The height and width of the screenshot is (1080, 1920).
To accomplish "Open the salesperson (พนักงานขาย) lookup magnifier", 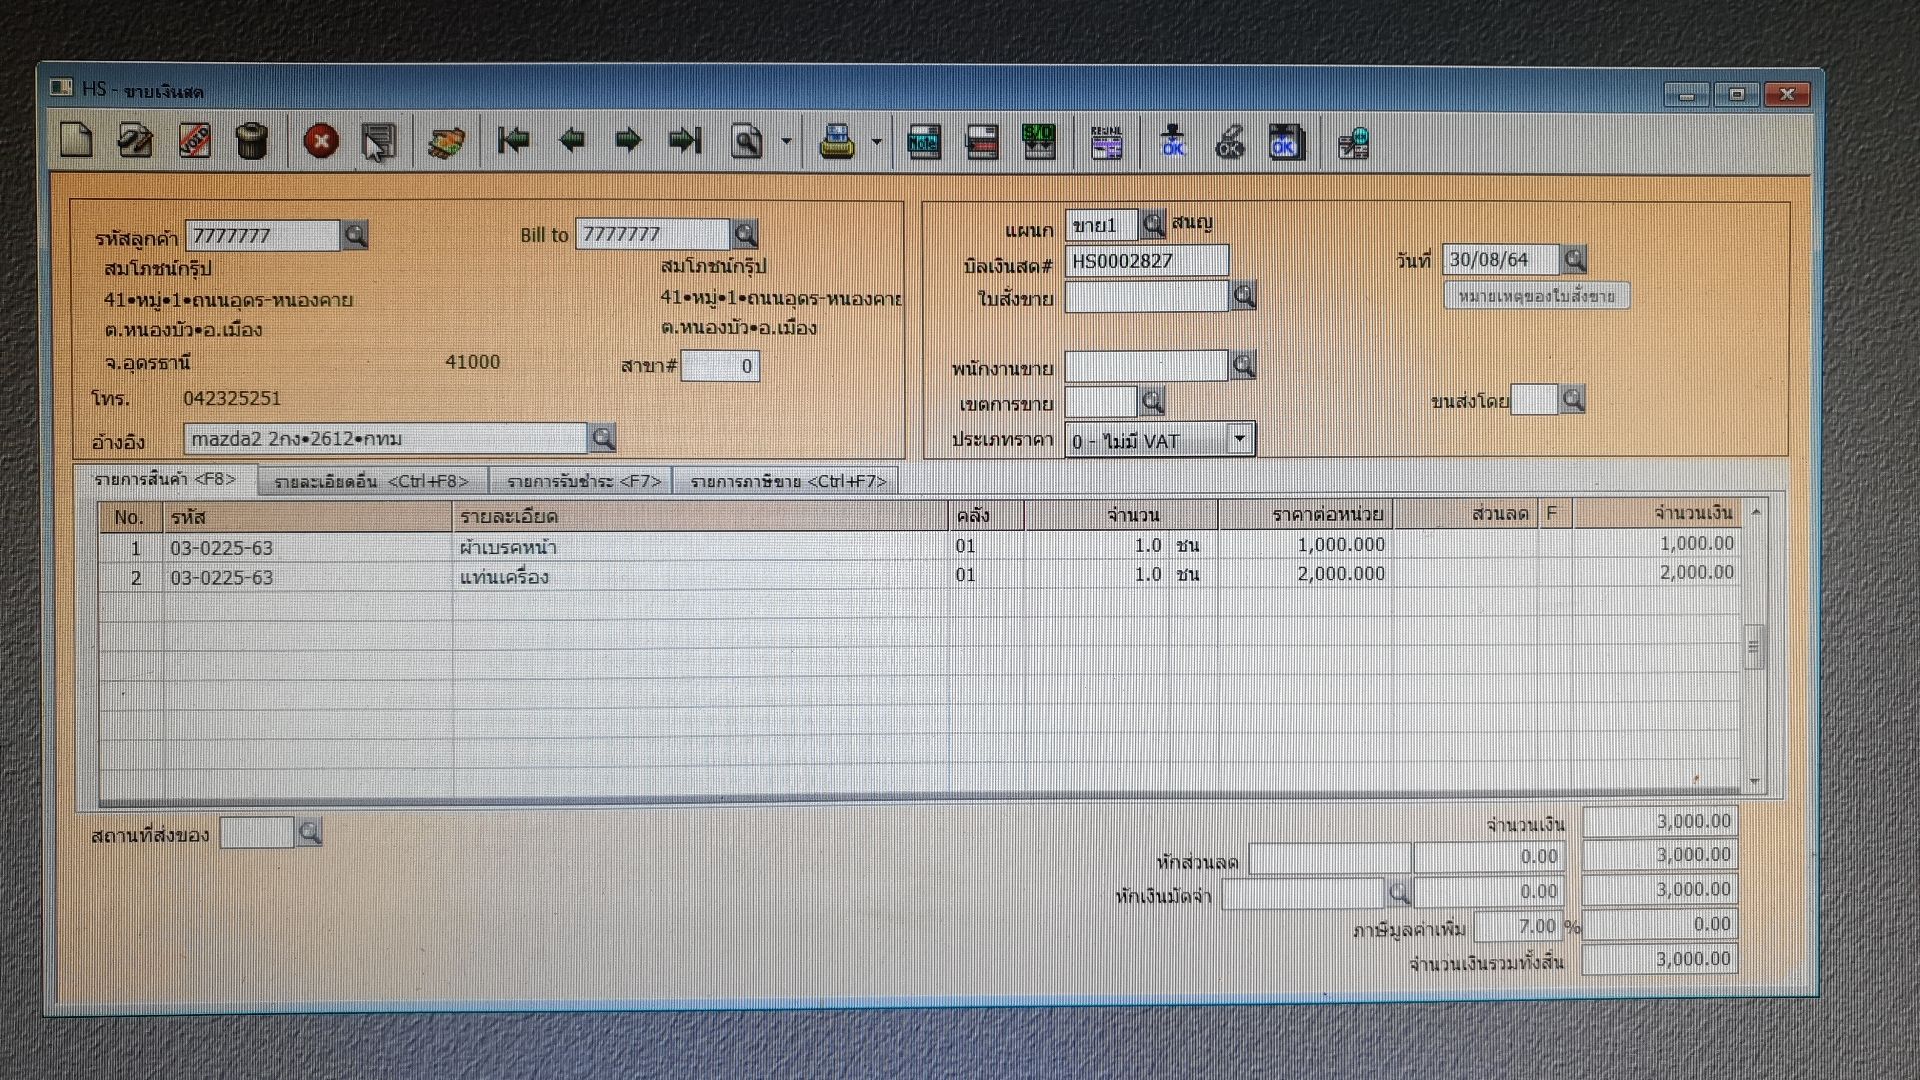I will tap(1243, 366).
